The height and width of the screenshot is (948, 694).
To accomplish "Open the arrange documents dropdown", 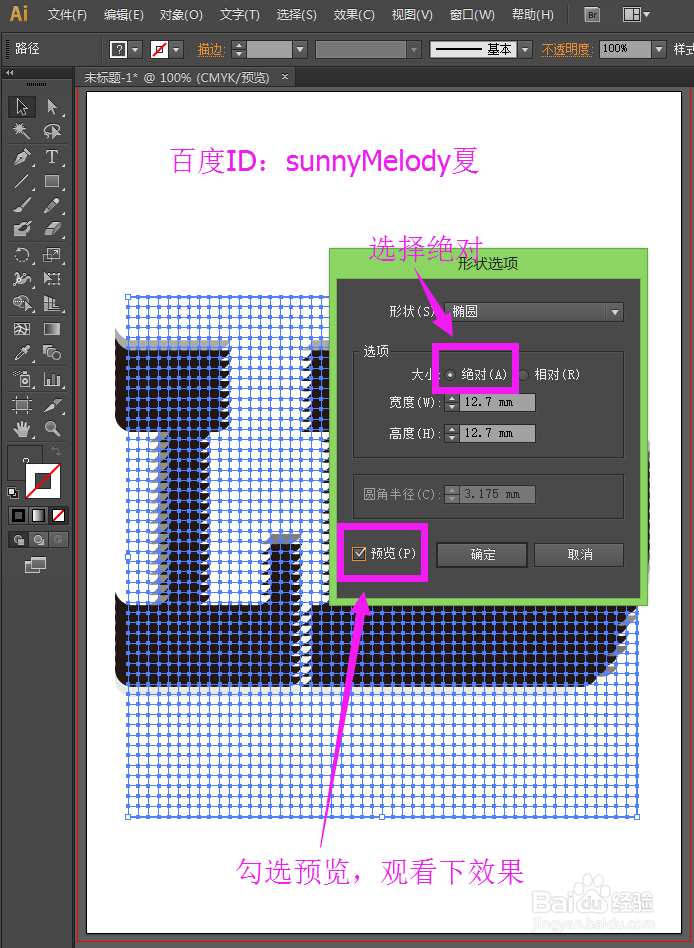I will (636, 15).
